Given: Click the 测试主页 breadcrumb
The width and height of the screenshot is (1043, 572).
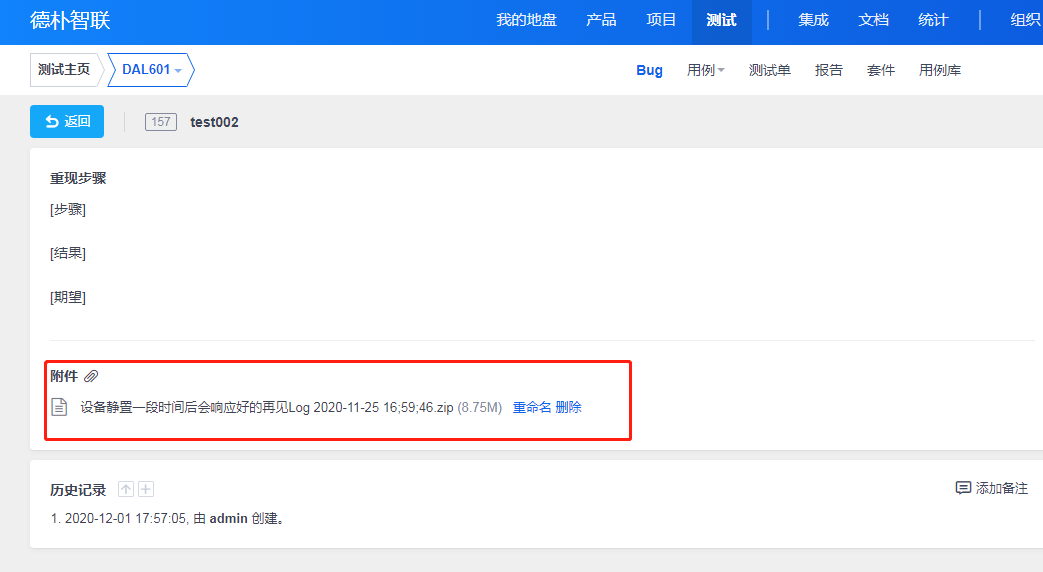Looking at the screenshot, I should (x=64, y=70).
